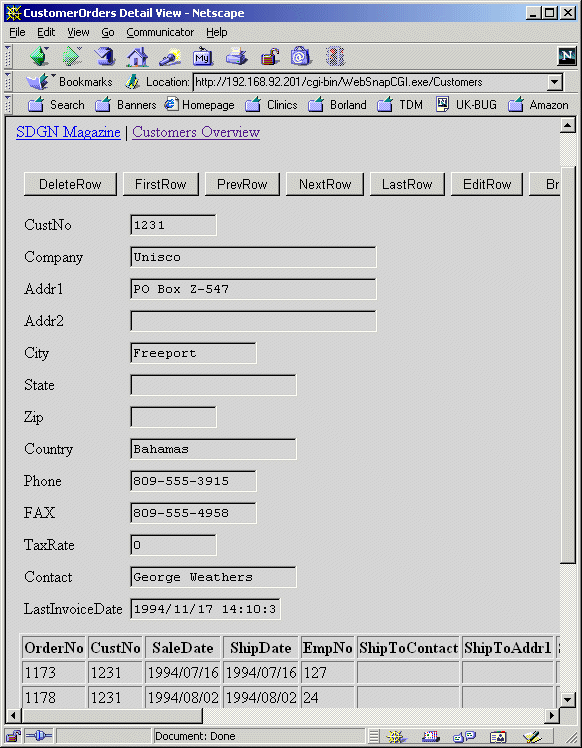Click the My Netscape toolbar icon
The width and height of the screenshot is (582, 748).
203,57
